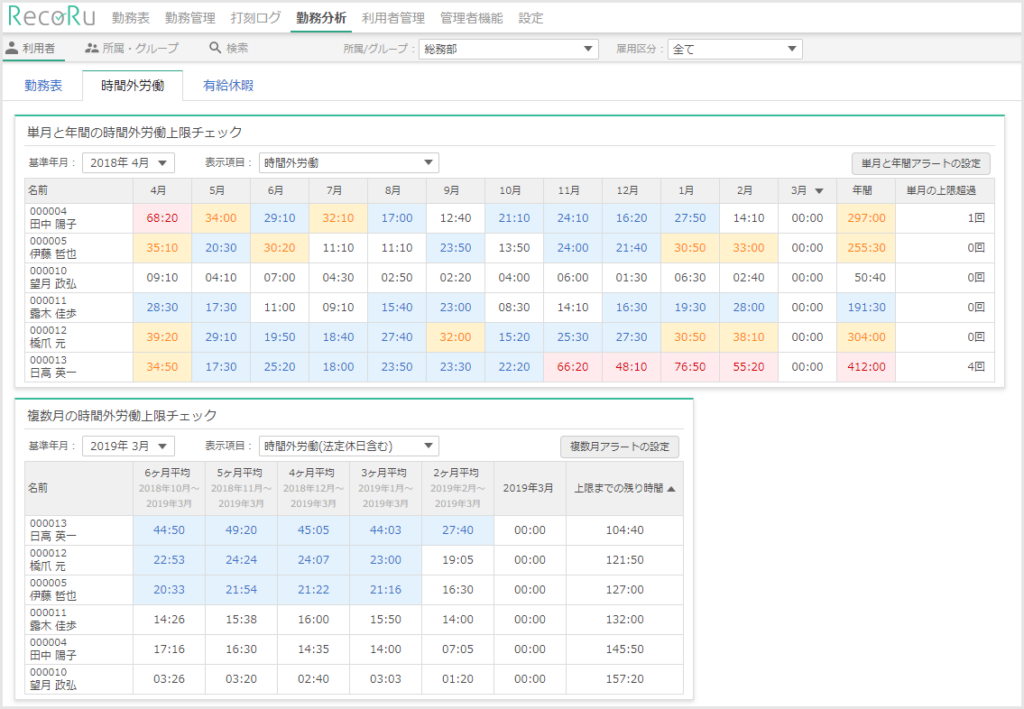Image resolution: width=1024 pixels, height=709 pixels.
Task: Open the 時間外労働 display item dropdown
Action: [x=348, y=162]
